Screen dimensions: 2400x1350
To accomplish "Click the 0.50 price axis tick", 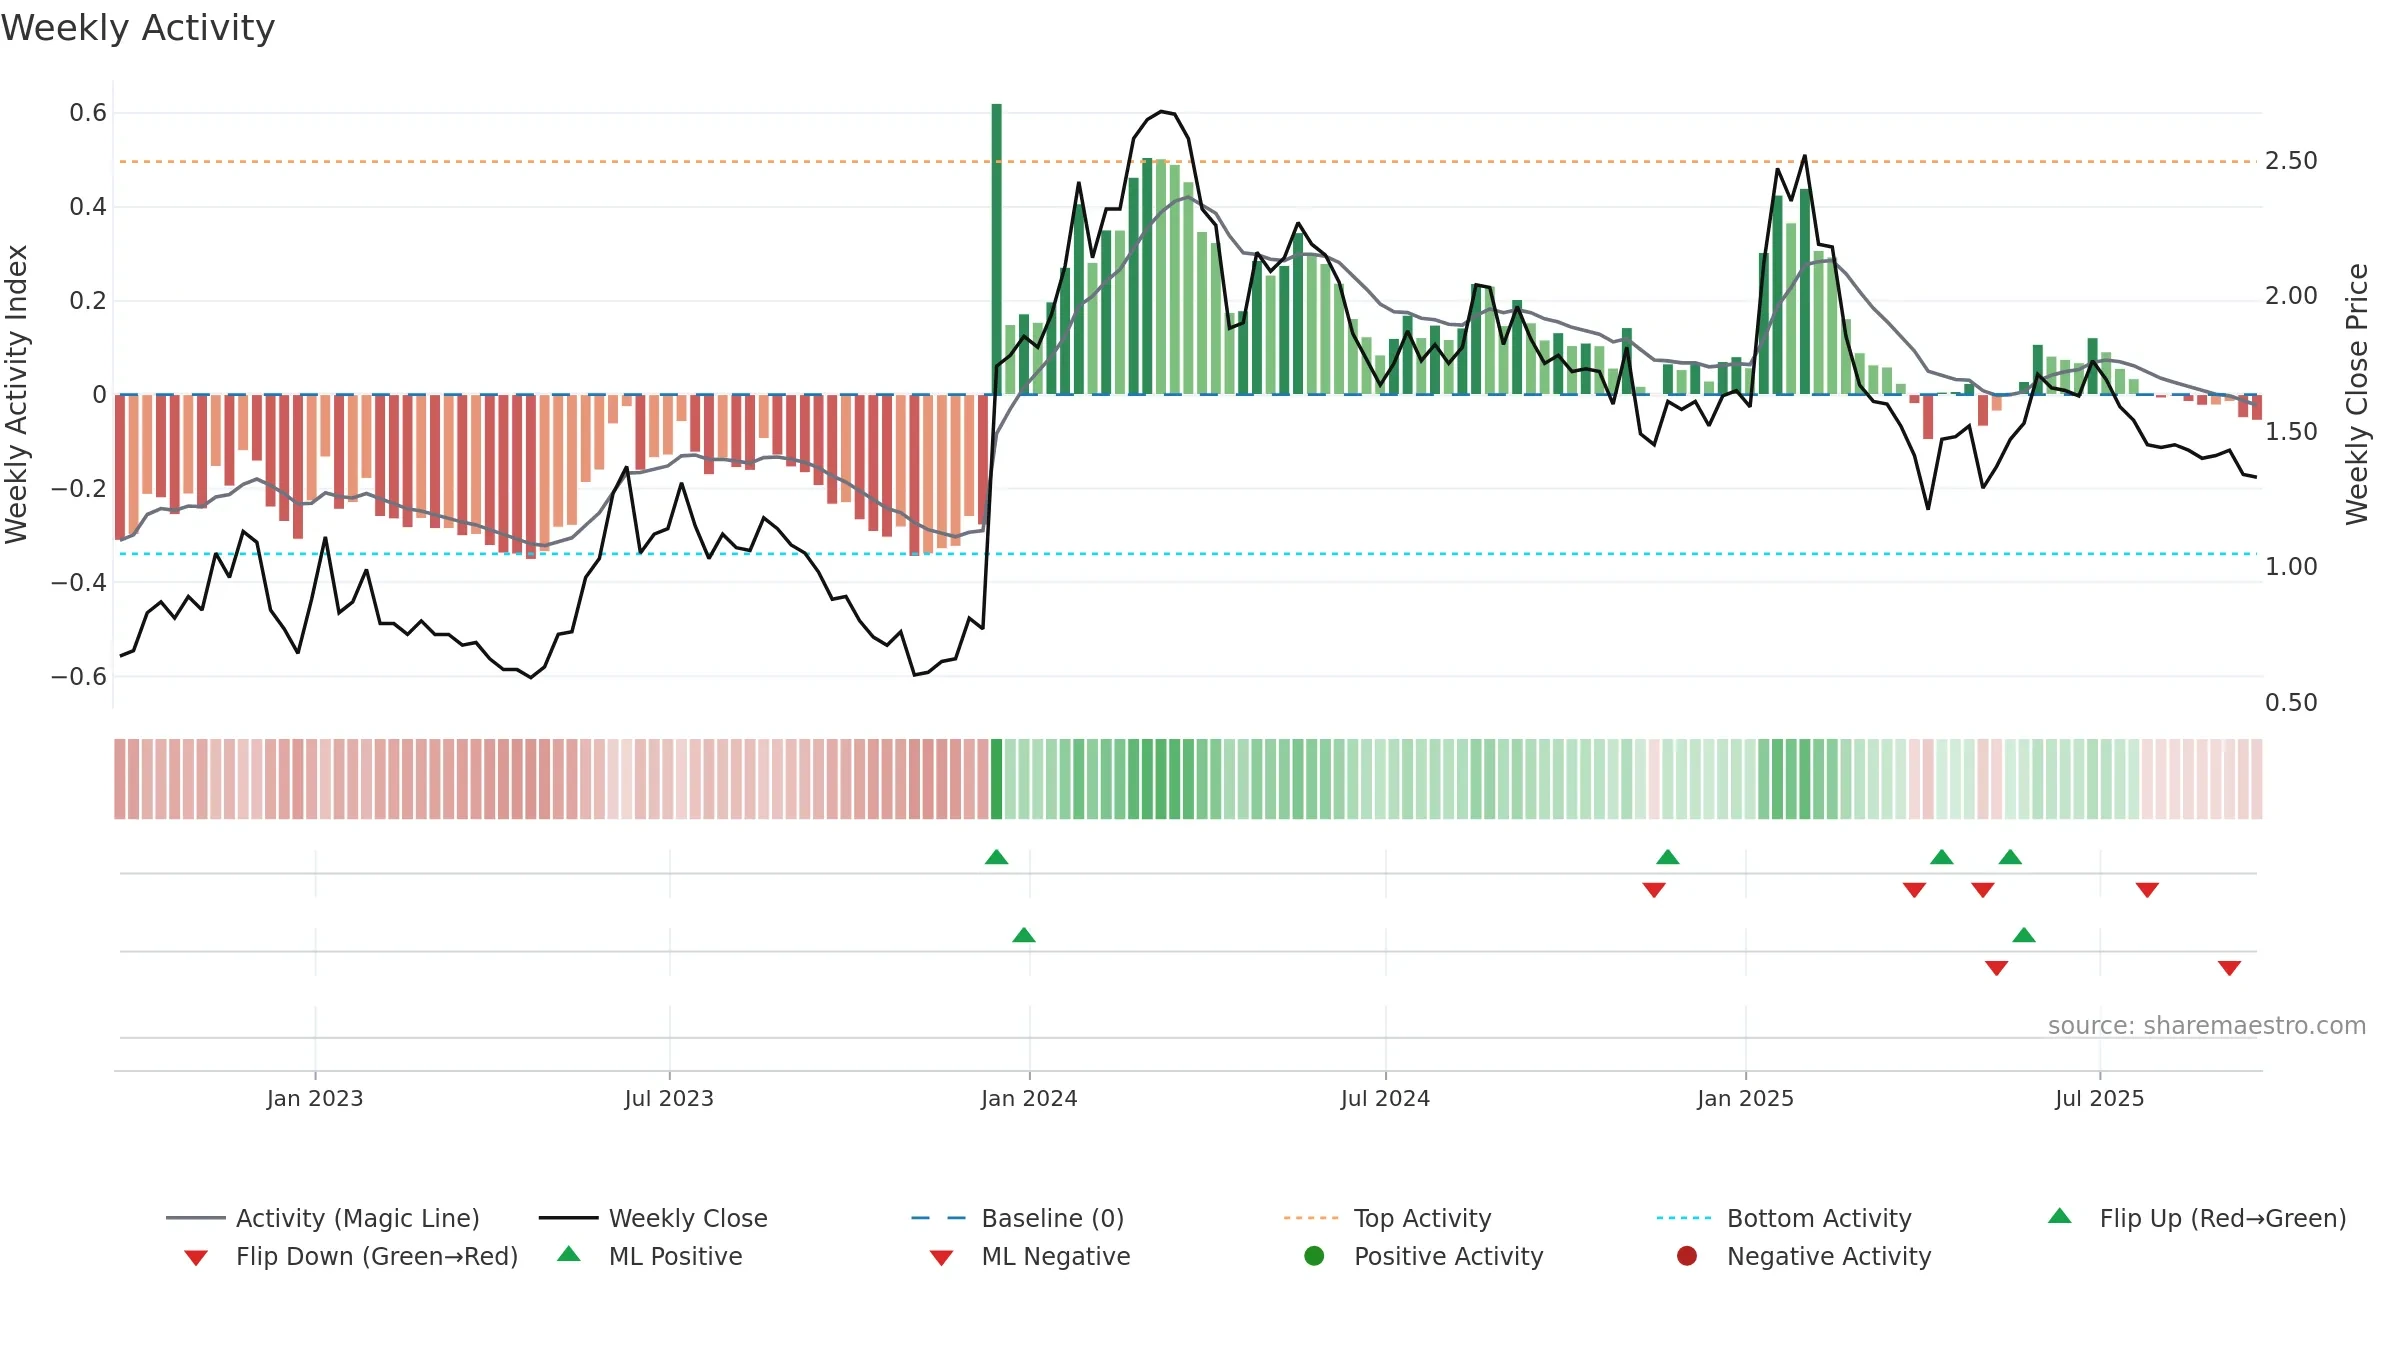I will pos(2291,703).
